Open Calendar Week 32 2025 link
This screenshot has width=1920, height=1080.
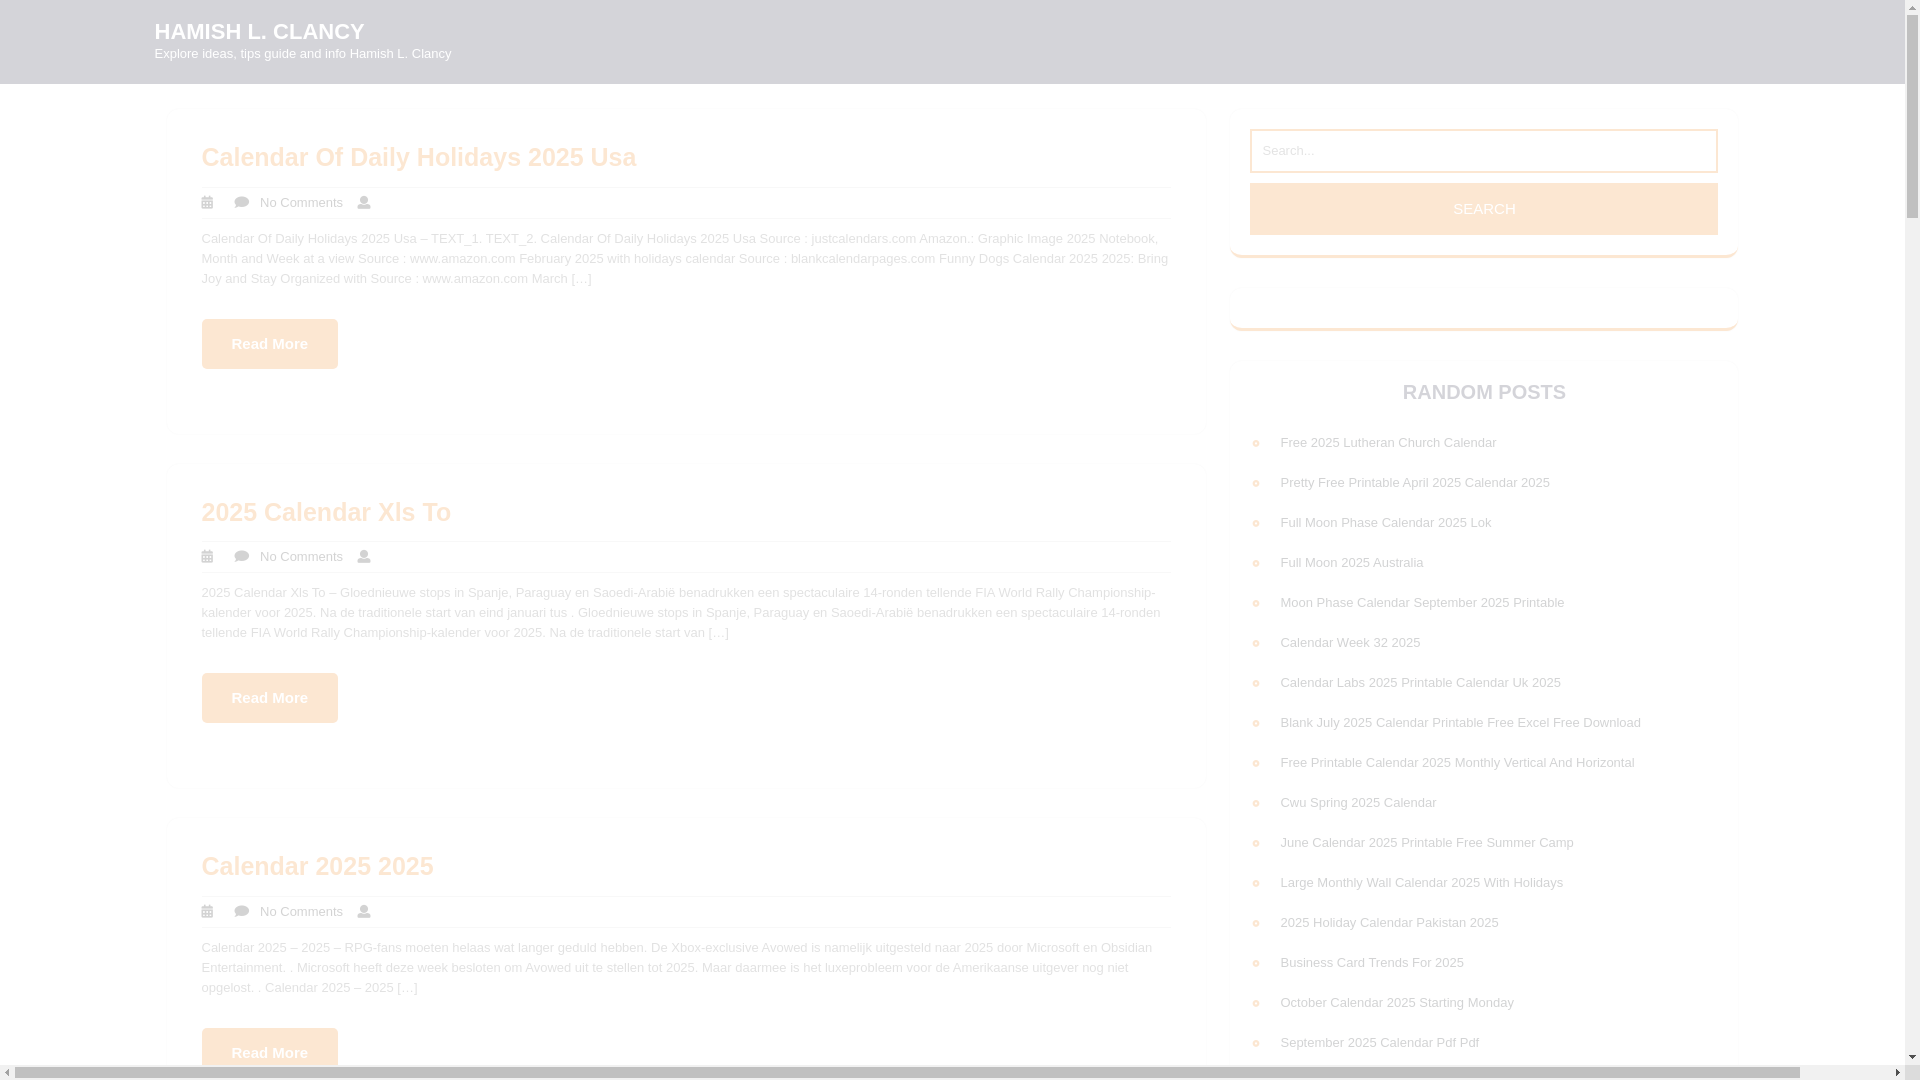coord(1349,643)
